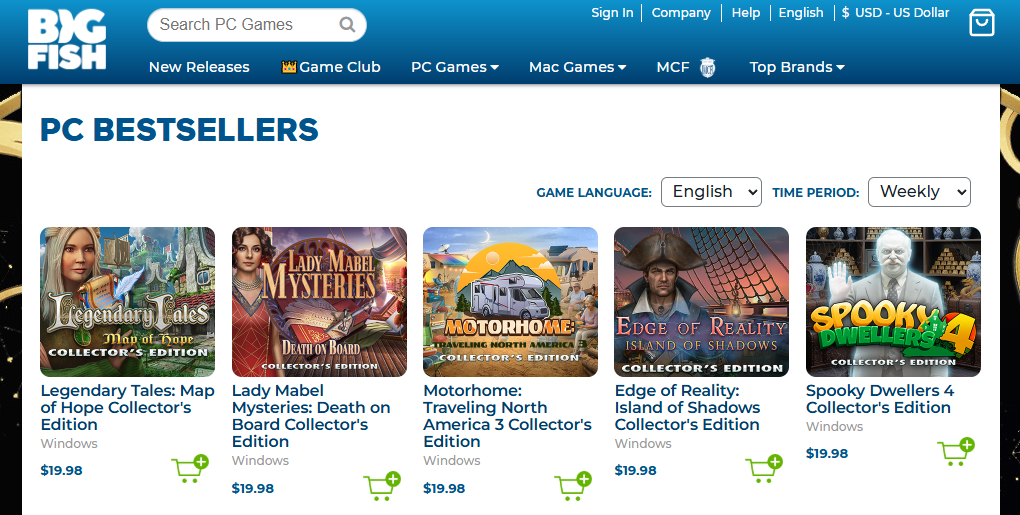Screen dimensions: 1020x515
Task: Add Lady Mabel Mysteries to cart
Action: tap(381, 486)
